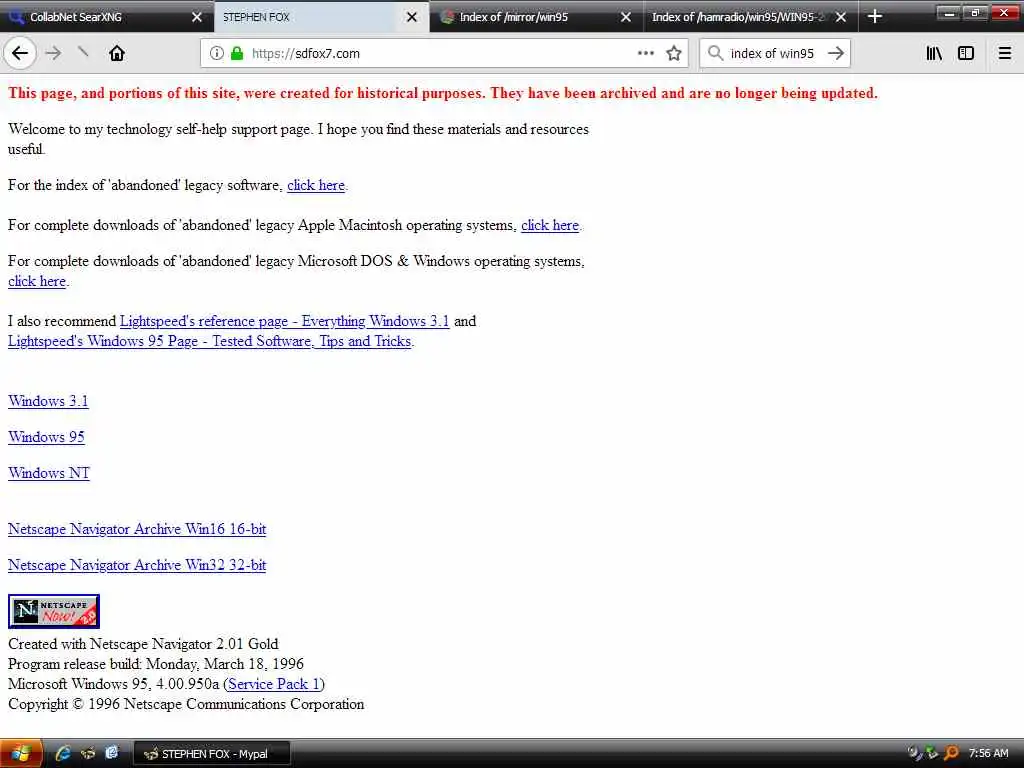Switch to the CollabNet SearXNG tab

coord(107,17)
